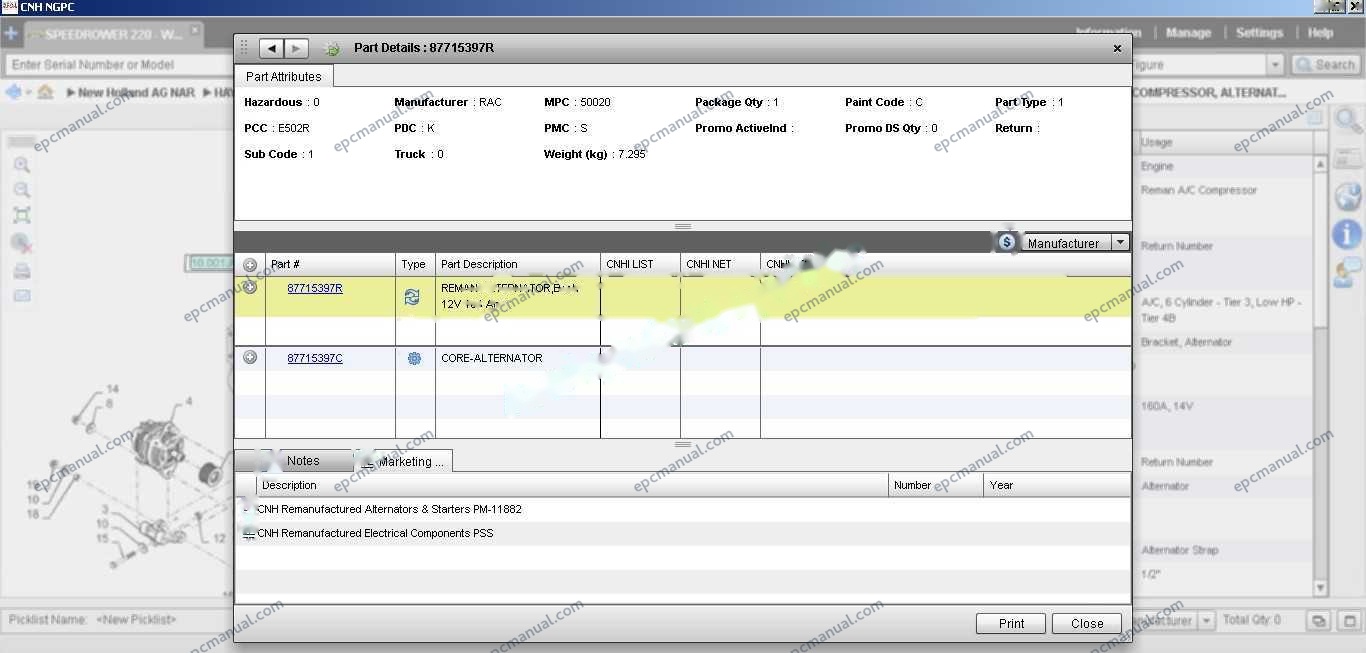1366x653 pixels.
Task: Click the blue information icon in the right sidebar
Action: (1347, 234)
